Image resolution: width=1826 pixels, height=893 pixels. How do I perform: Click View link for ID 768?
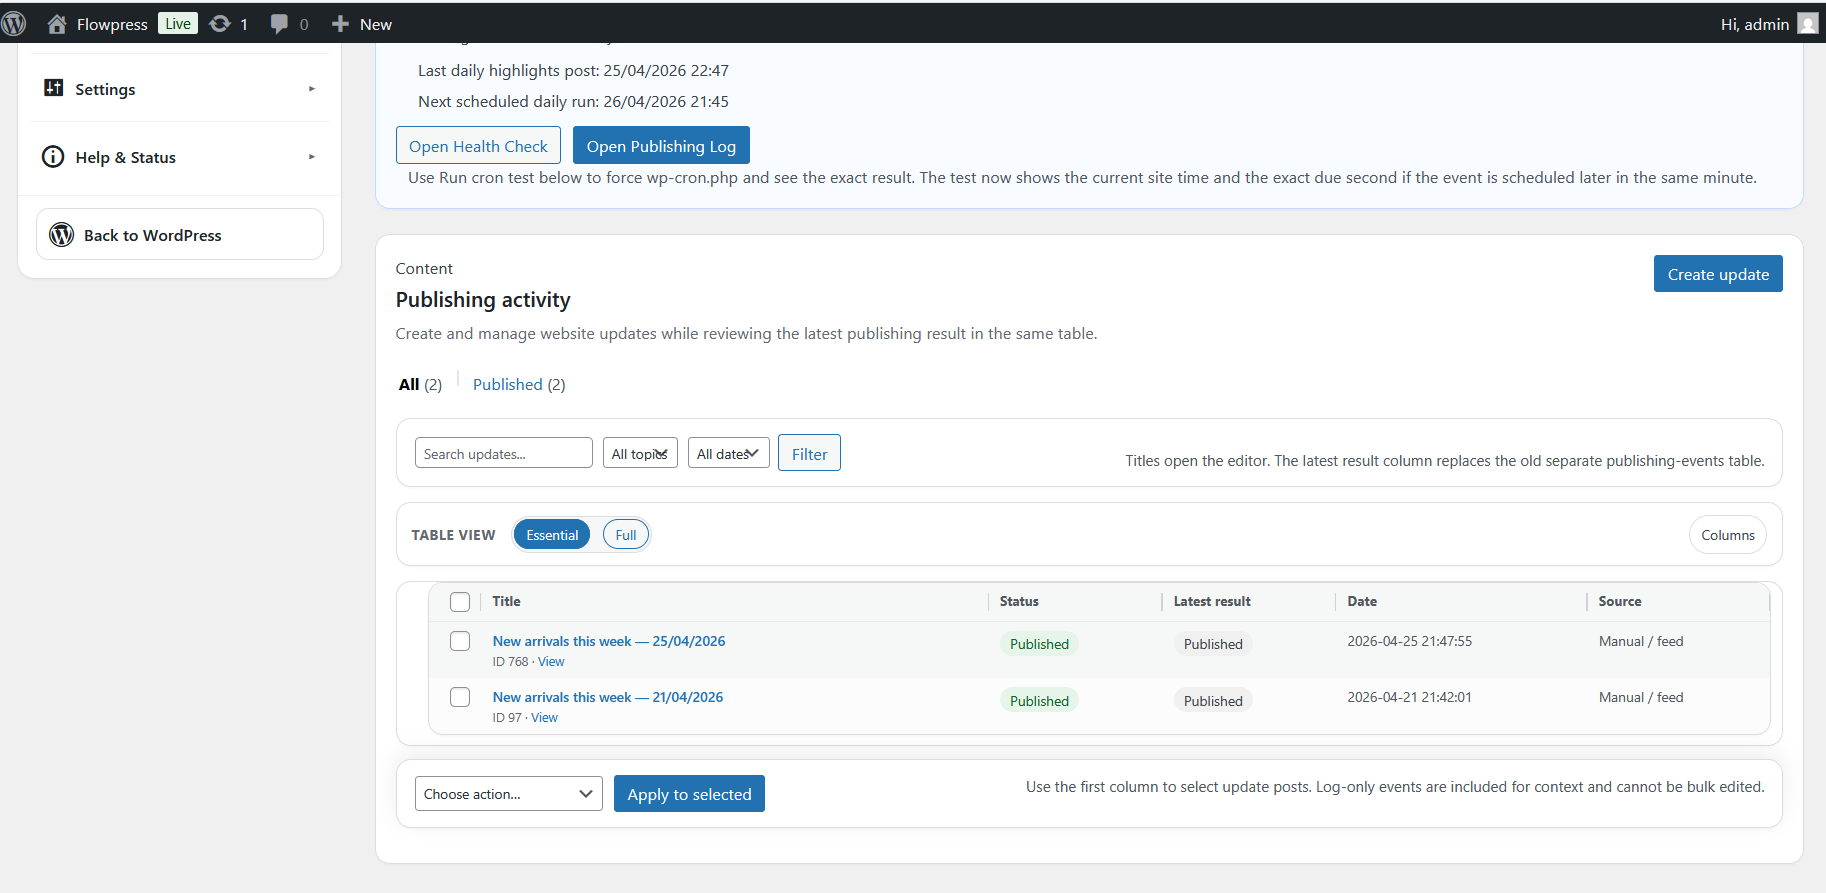pos(551,662)
